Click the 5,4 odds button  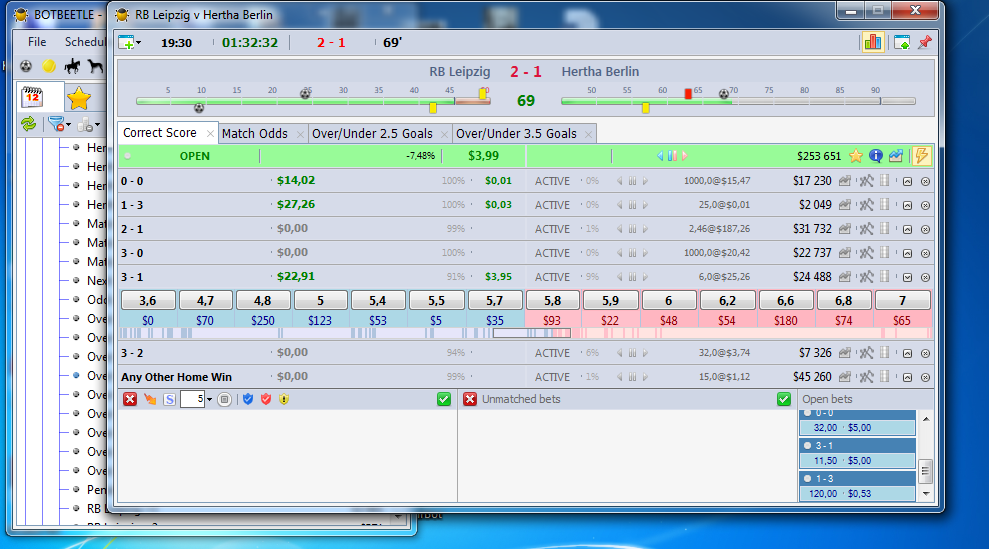[x=377, y=300]
